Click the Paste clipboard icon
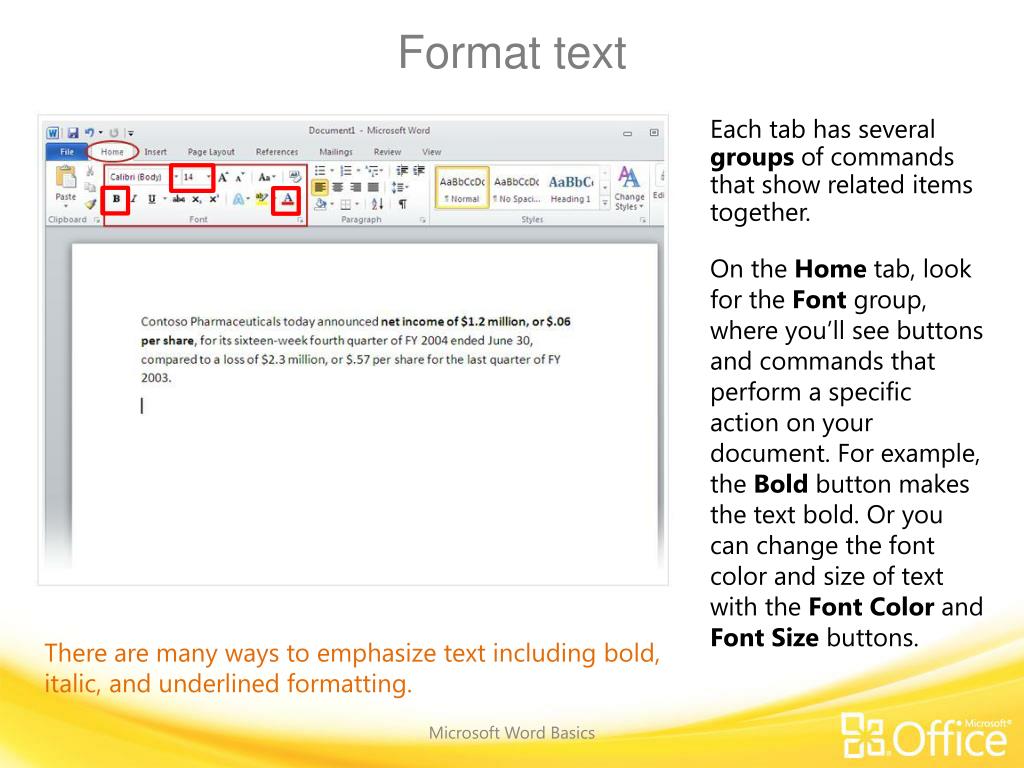This screenshot has height=768, width=1024. 65,177
